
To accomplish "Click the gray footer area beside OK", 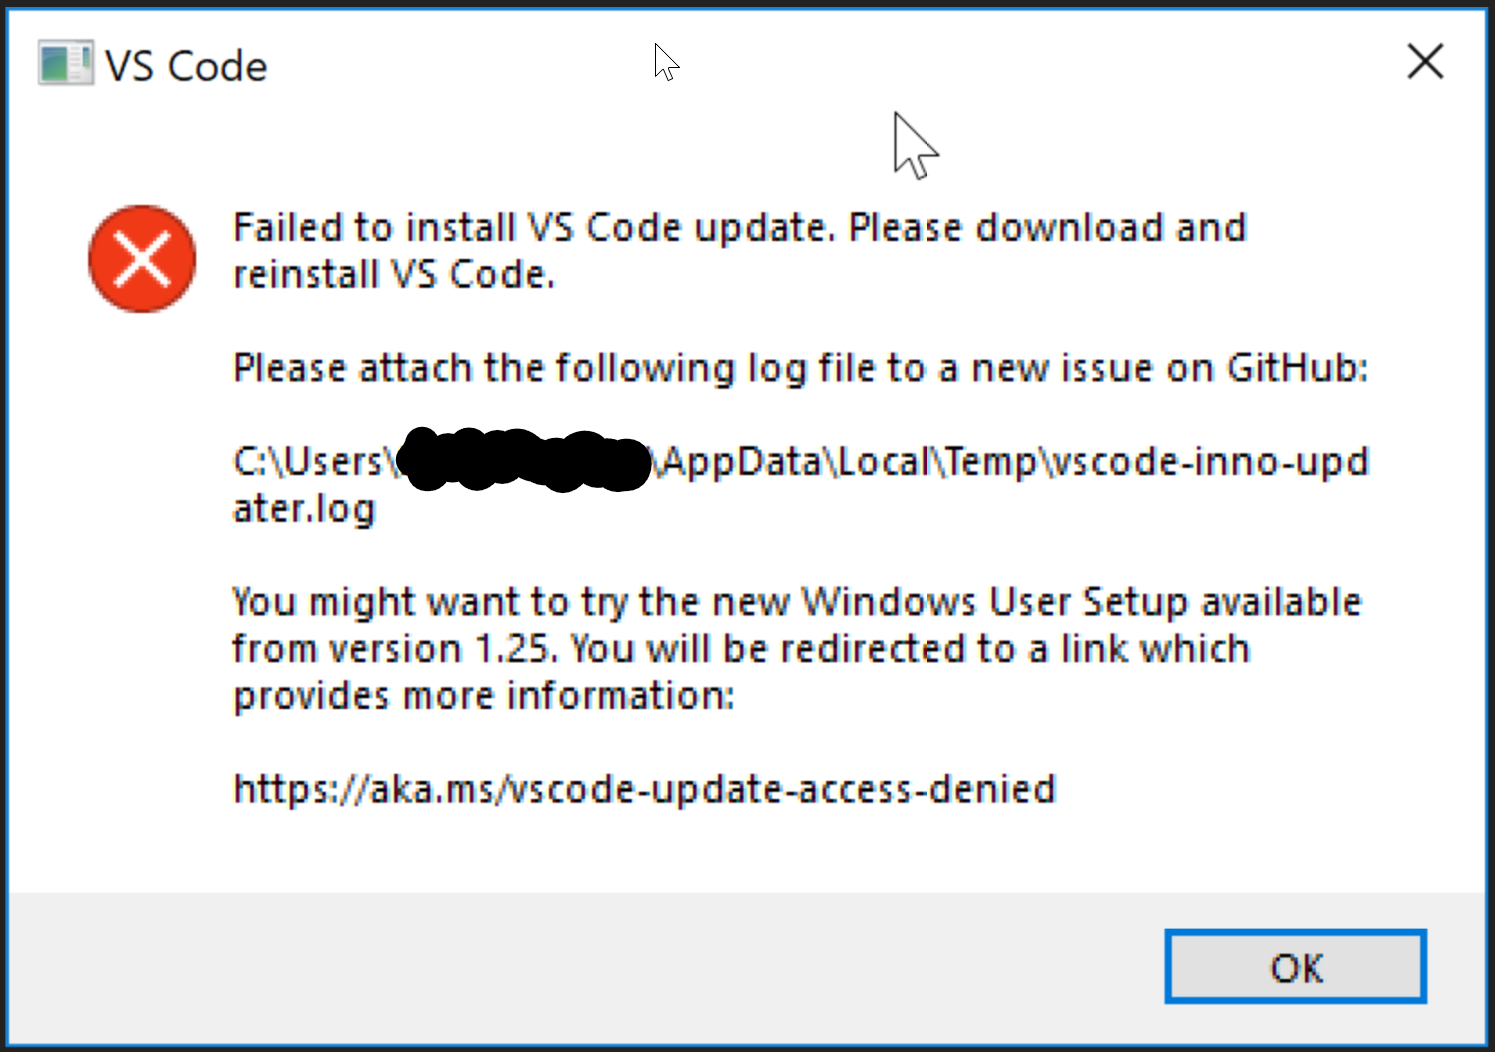I will coord(600,967).
